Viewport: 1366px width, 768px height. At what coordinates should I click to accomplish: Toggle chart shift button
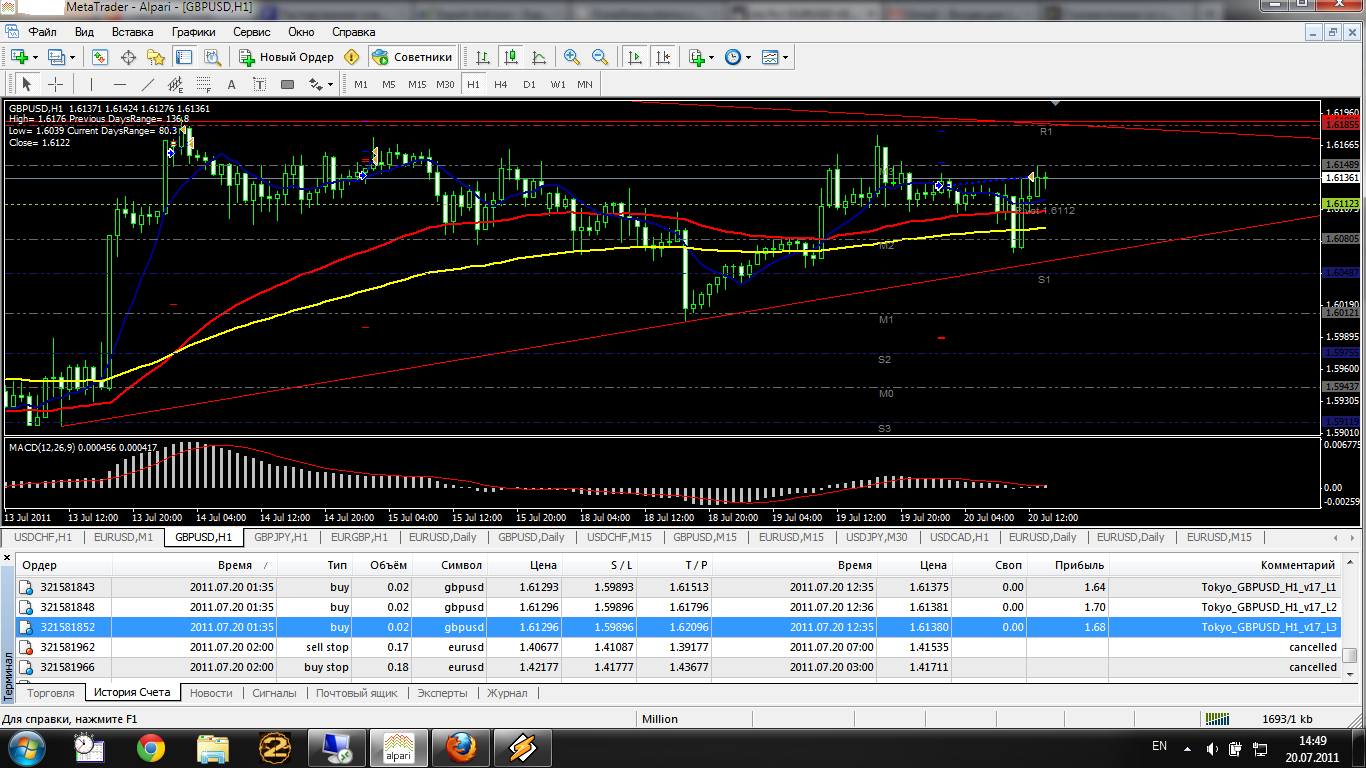[x=662, y=57]
